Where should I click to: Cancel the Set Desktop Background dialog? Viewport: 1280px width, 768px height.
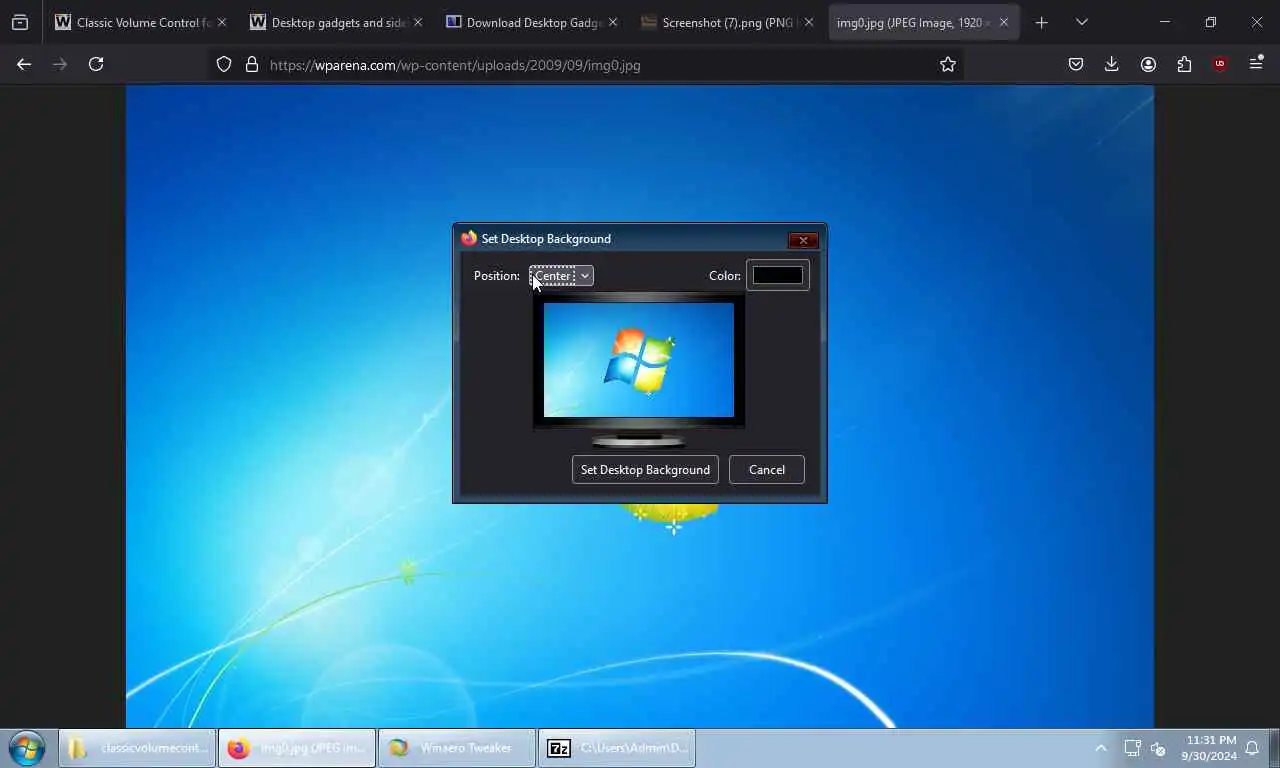(x=767, y=470)
